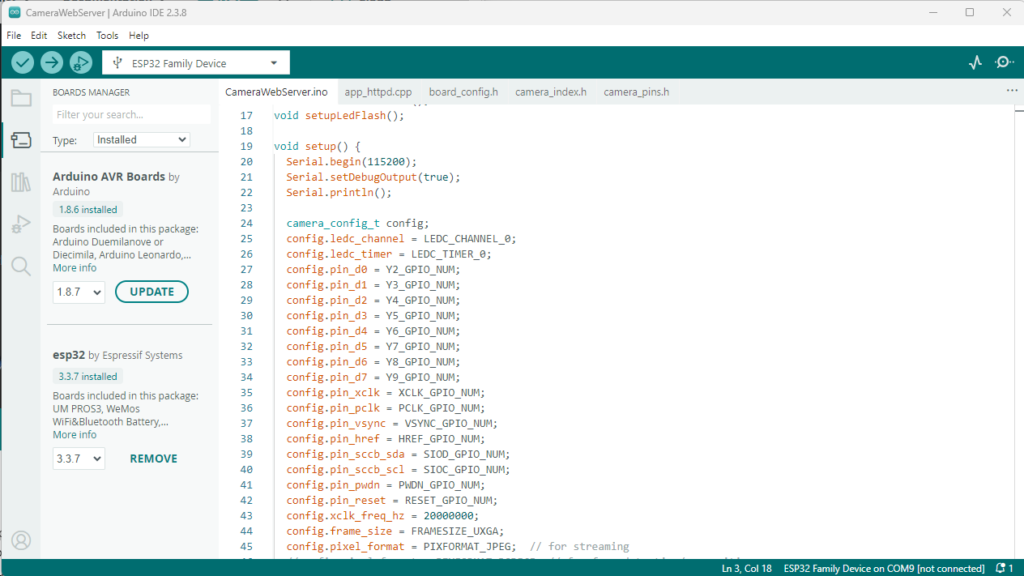
Task: Start the Debug toolbar icon
Action: [80, 63]
